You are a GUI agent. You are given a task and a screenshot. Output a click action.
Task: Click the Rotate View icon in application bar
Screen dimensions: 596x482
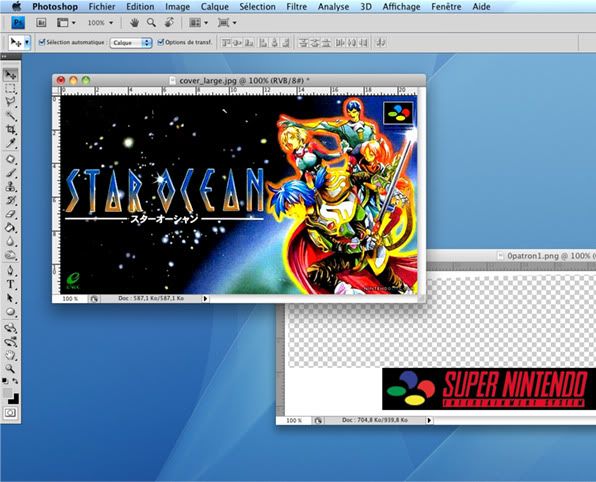coord(169,23)
